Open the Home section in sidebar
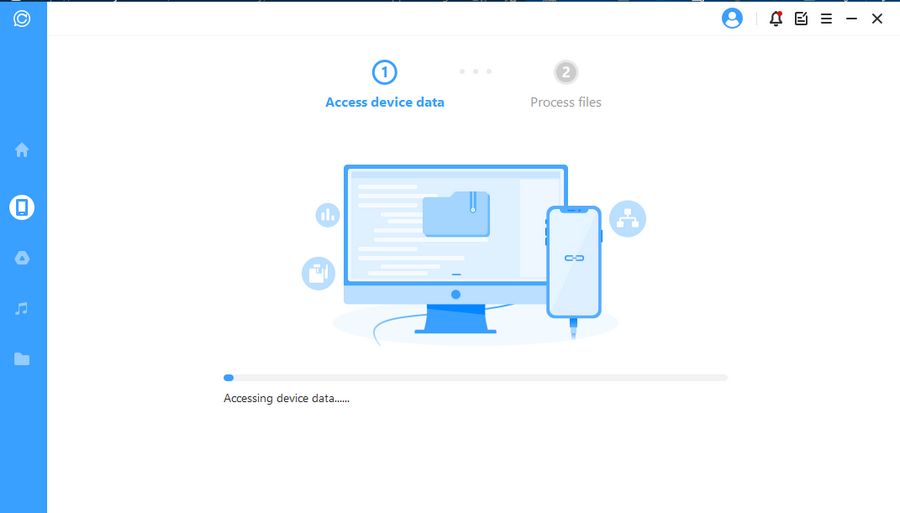Image resolution: width=900 pixels, height=513 pixels. tap(22, 150)
